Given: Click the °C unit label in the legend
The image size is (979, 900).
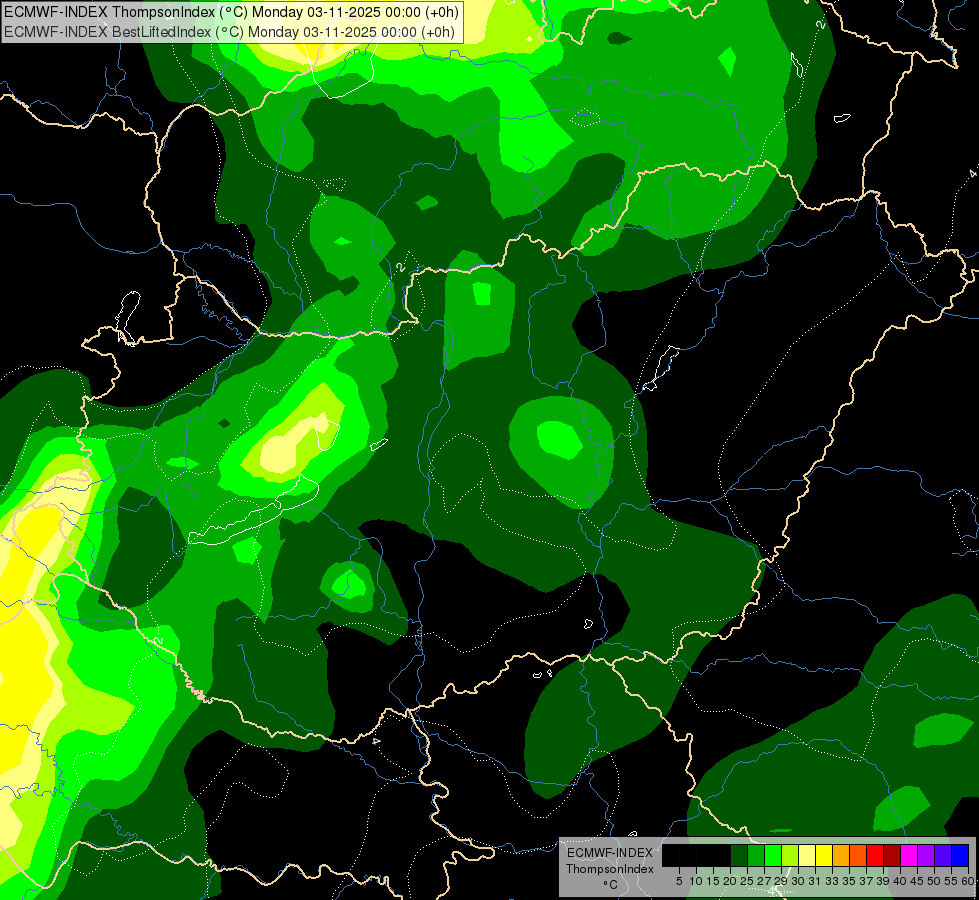Looking at the screenshot, I should [611, 885].
